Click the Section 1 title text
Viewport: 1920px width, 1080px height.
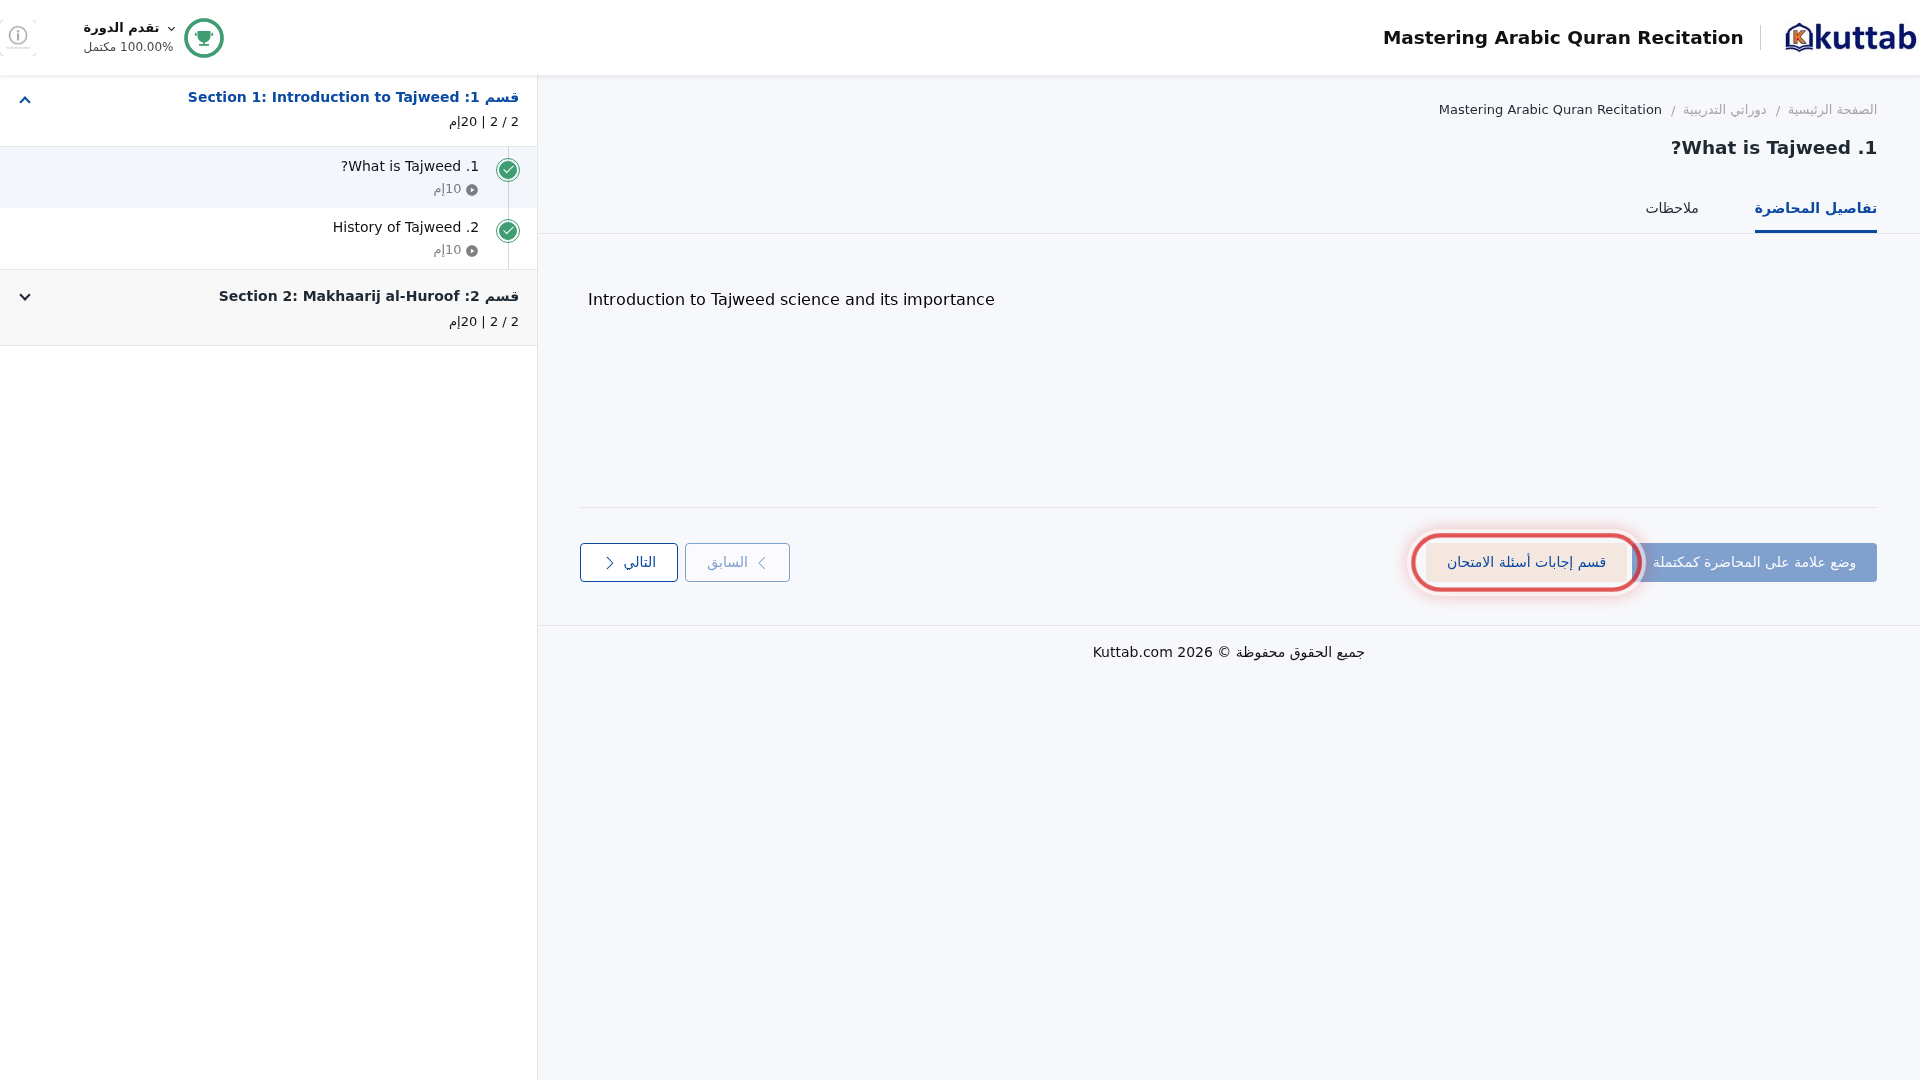[x=353, y=97]
